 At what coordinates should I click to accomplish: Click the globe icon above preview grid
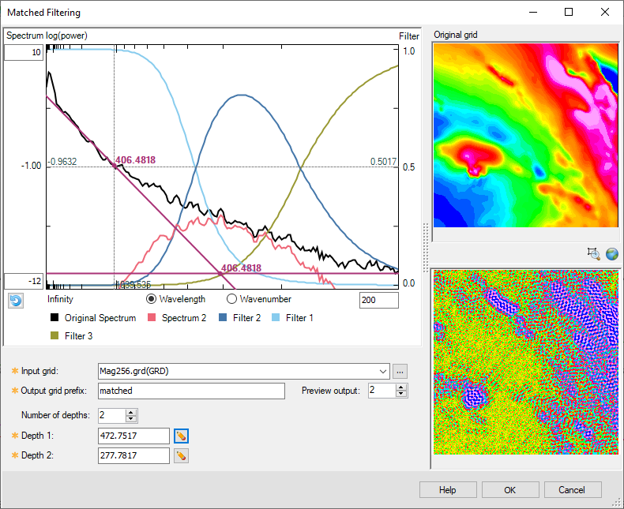[611, 255]
